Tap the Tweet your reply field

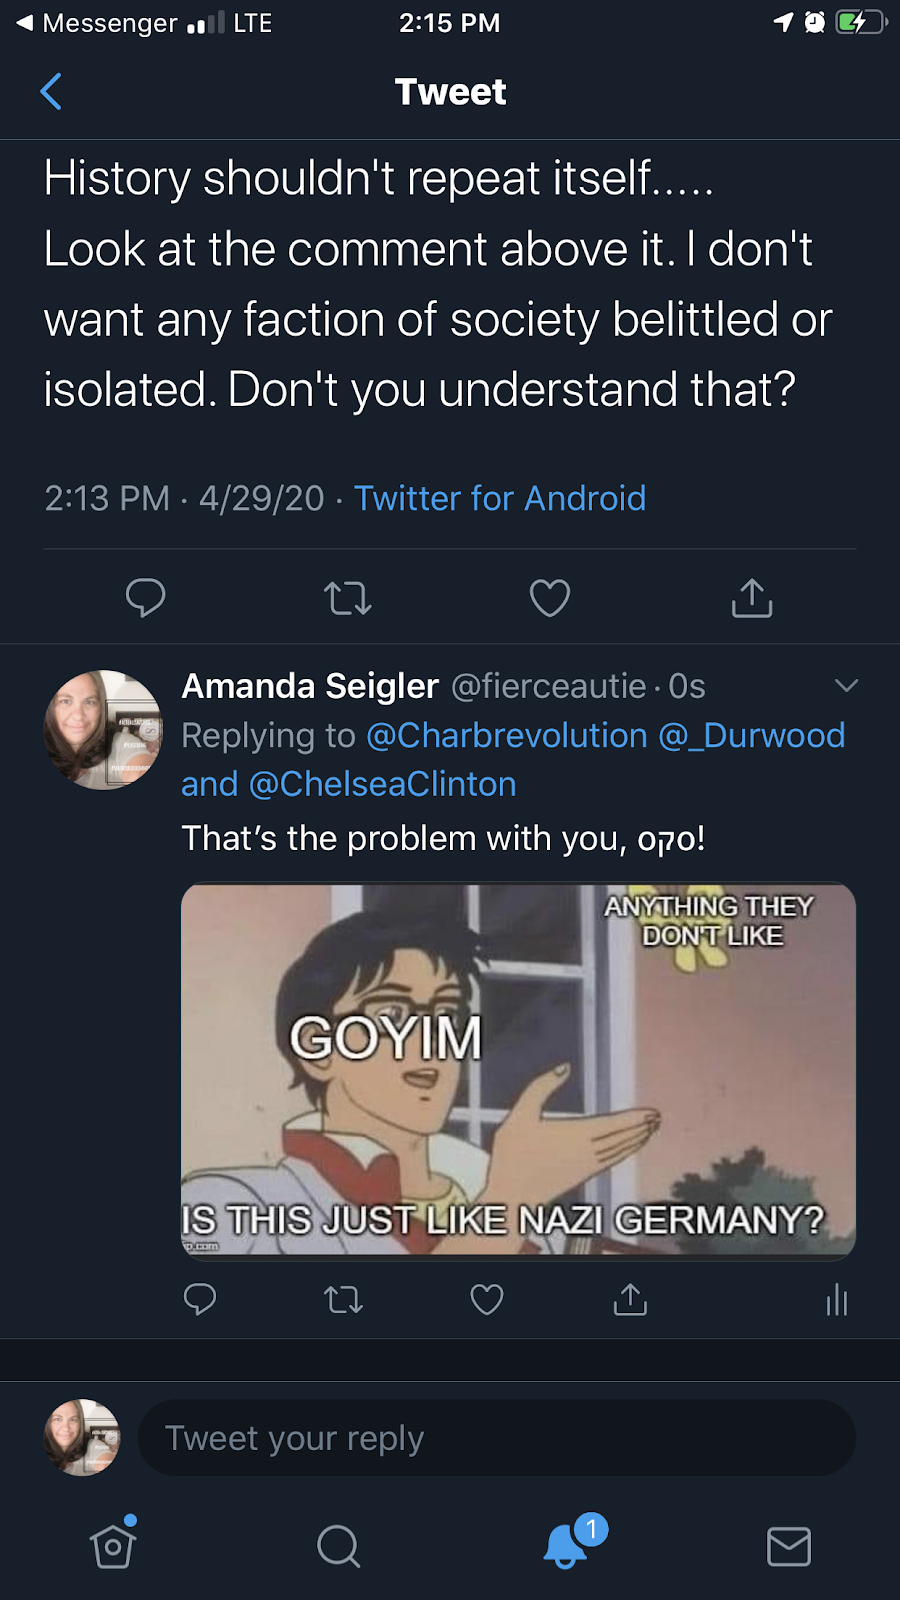click(496, 1438)
